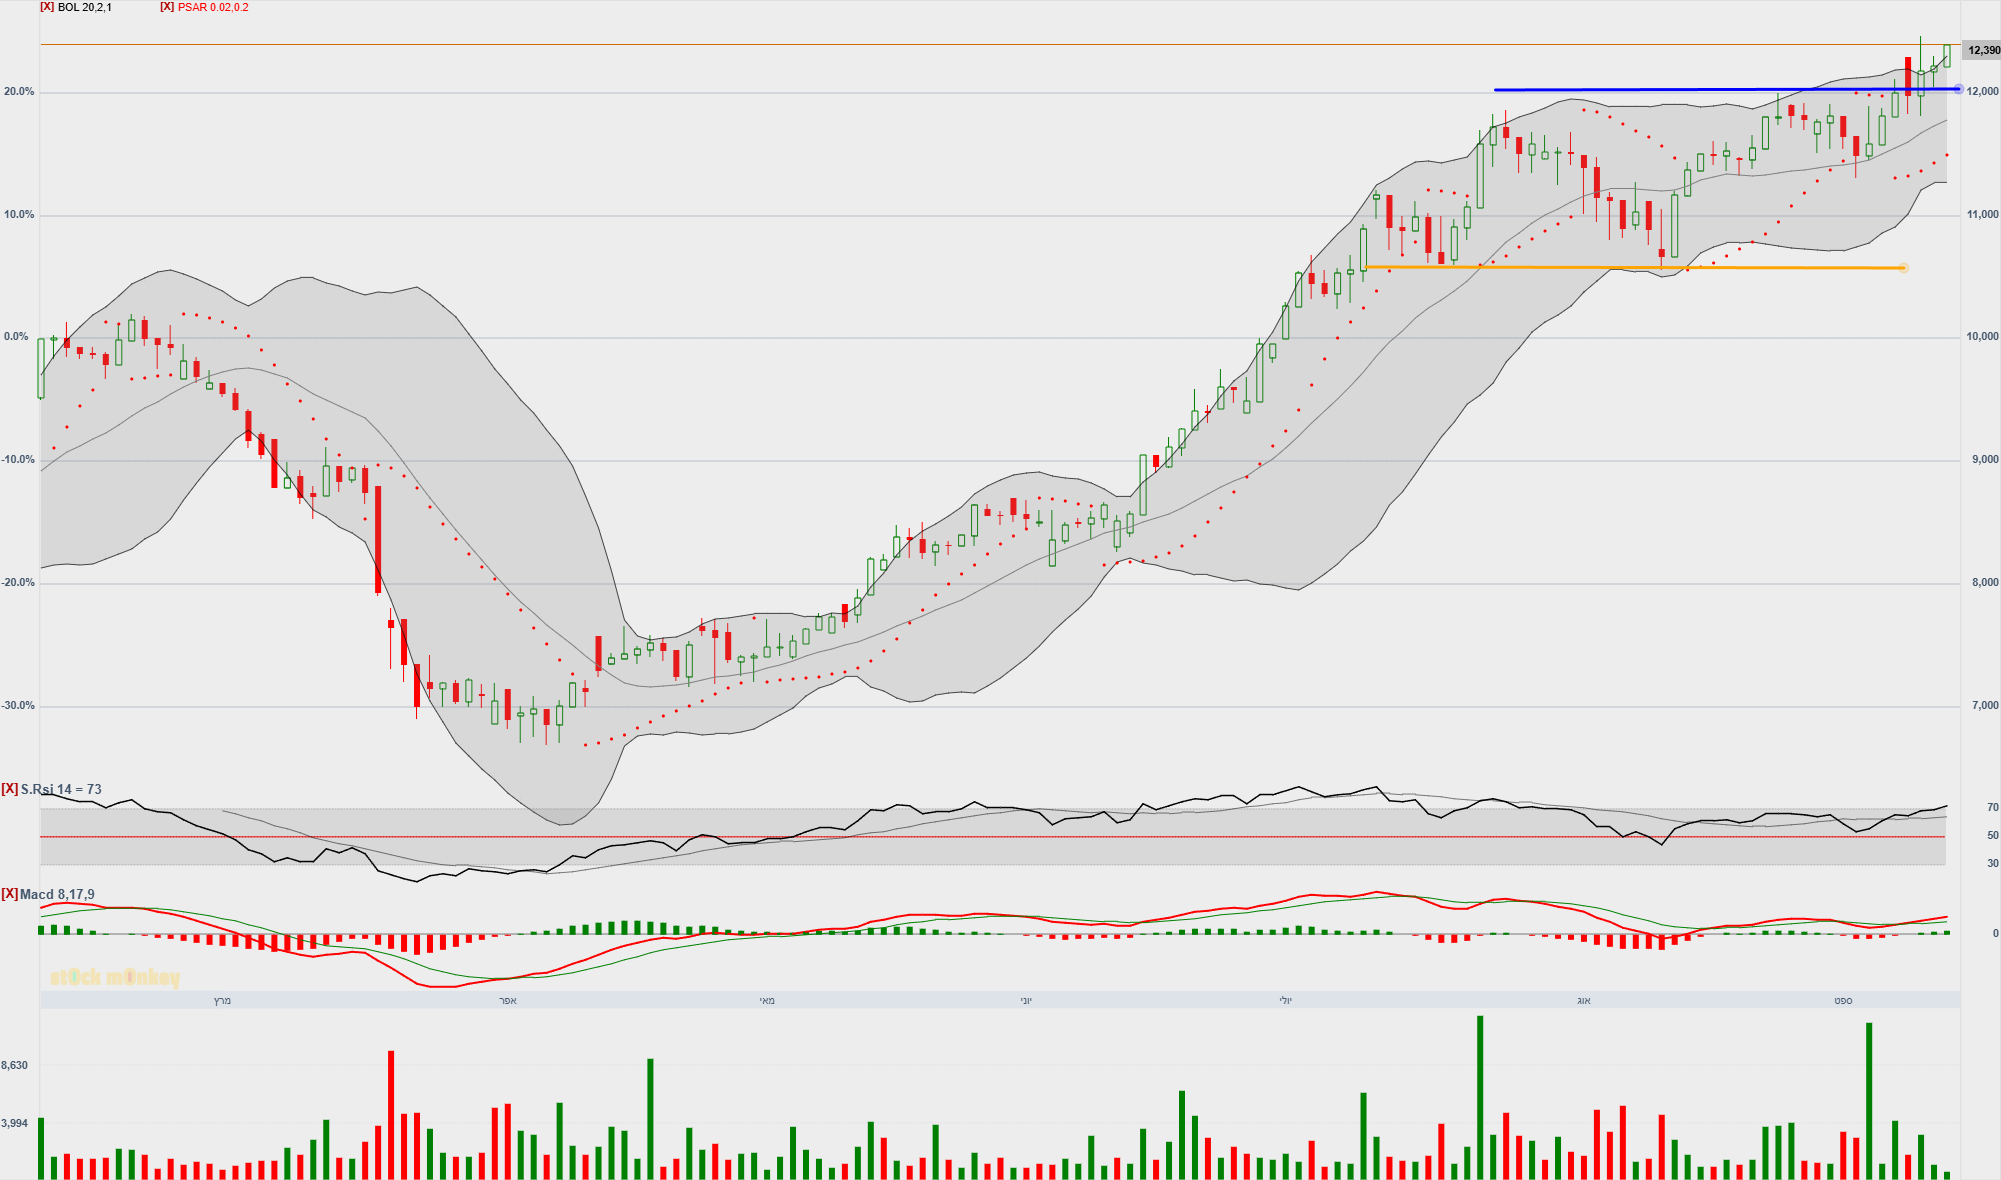The image size is (2001, 1180).
Task: Click the 12,390 current price tag
Action: click(1981, 50)
